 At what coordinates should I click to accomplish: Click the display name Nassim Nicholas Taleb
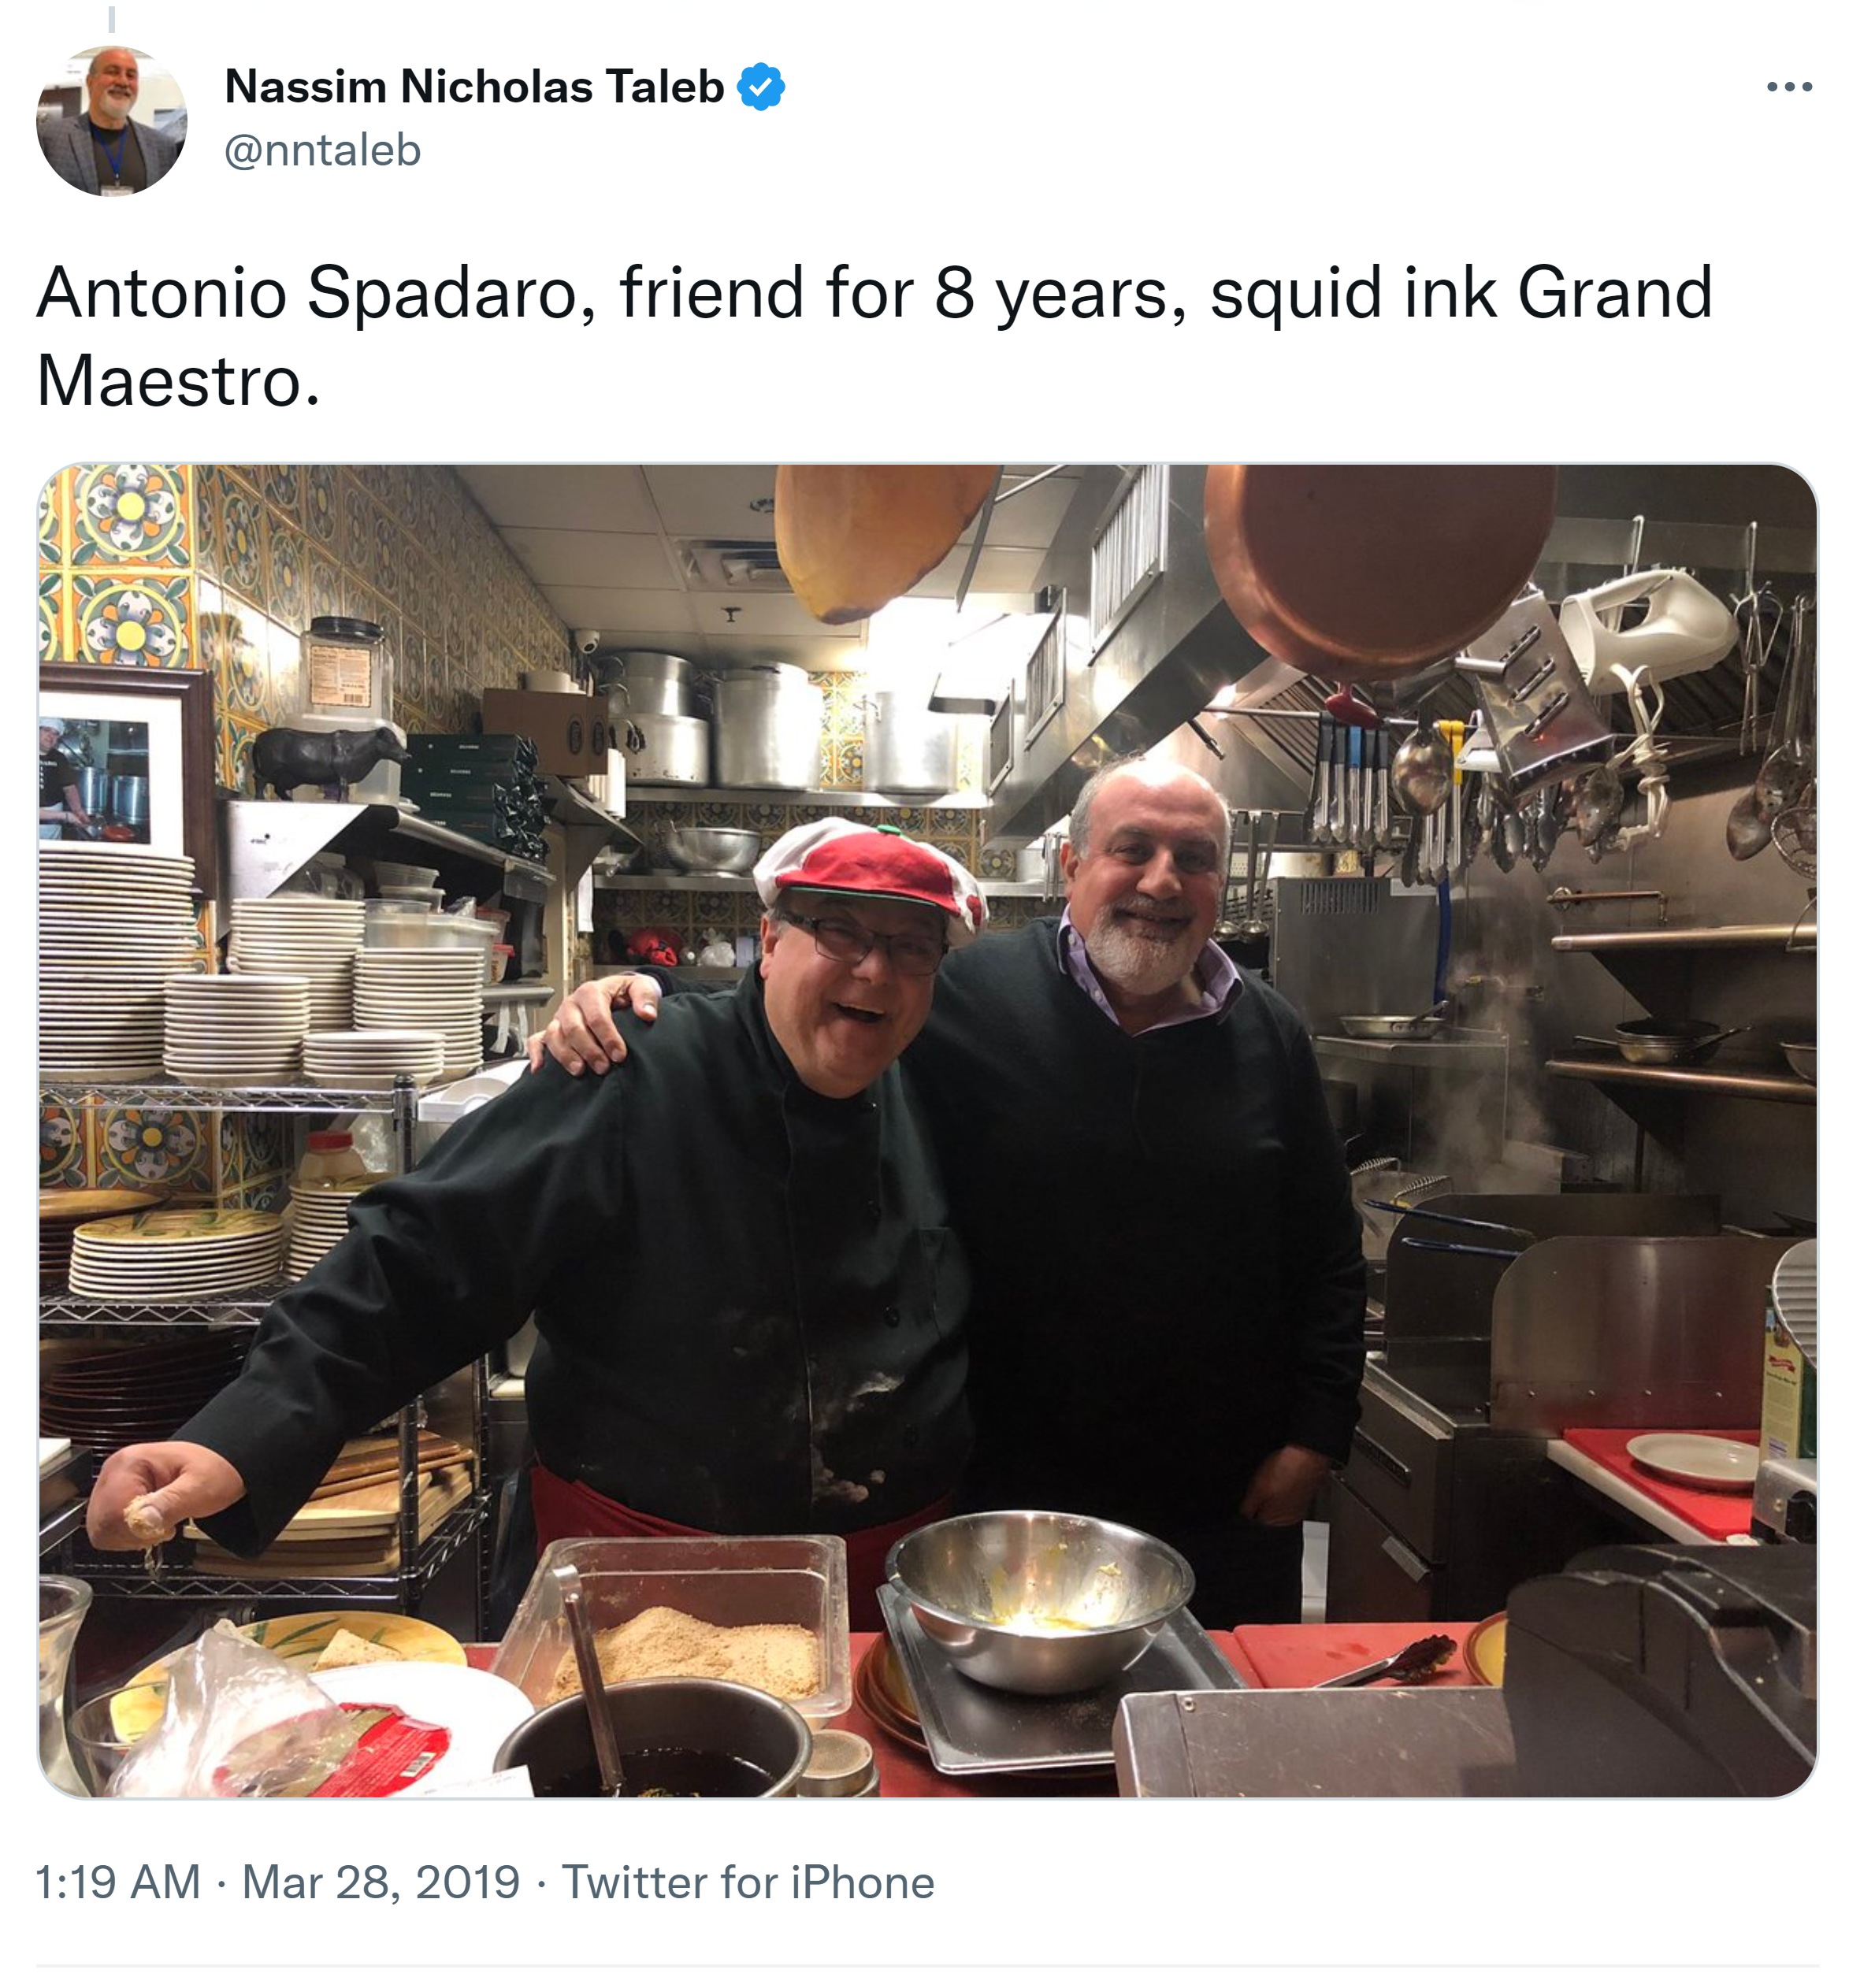click(474, 87)
